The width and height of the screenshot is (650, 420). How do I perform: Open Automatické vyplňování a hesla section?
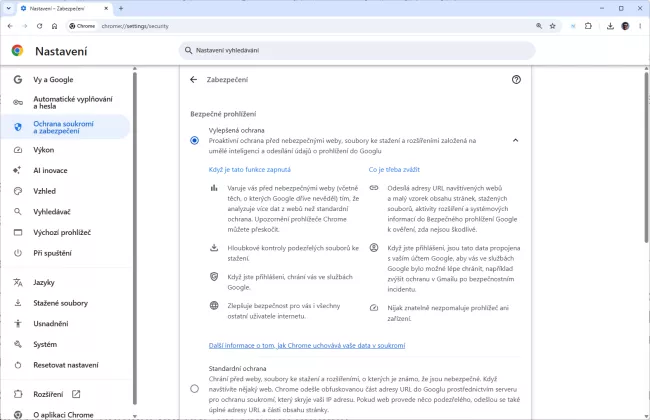[65, 102]
